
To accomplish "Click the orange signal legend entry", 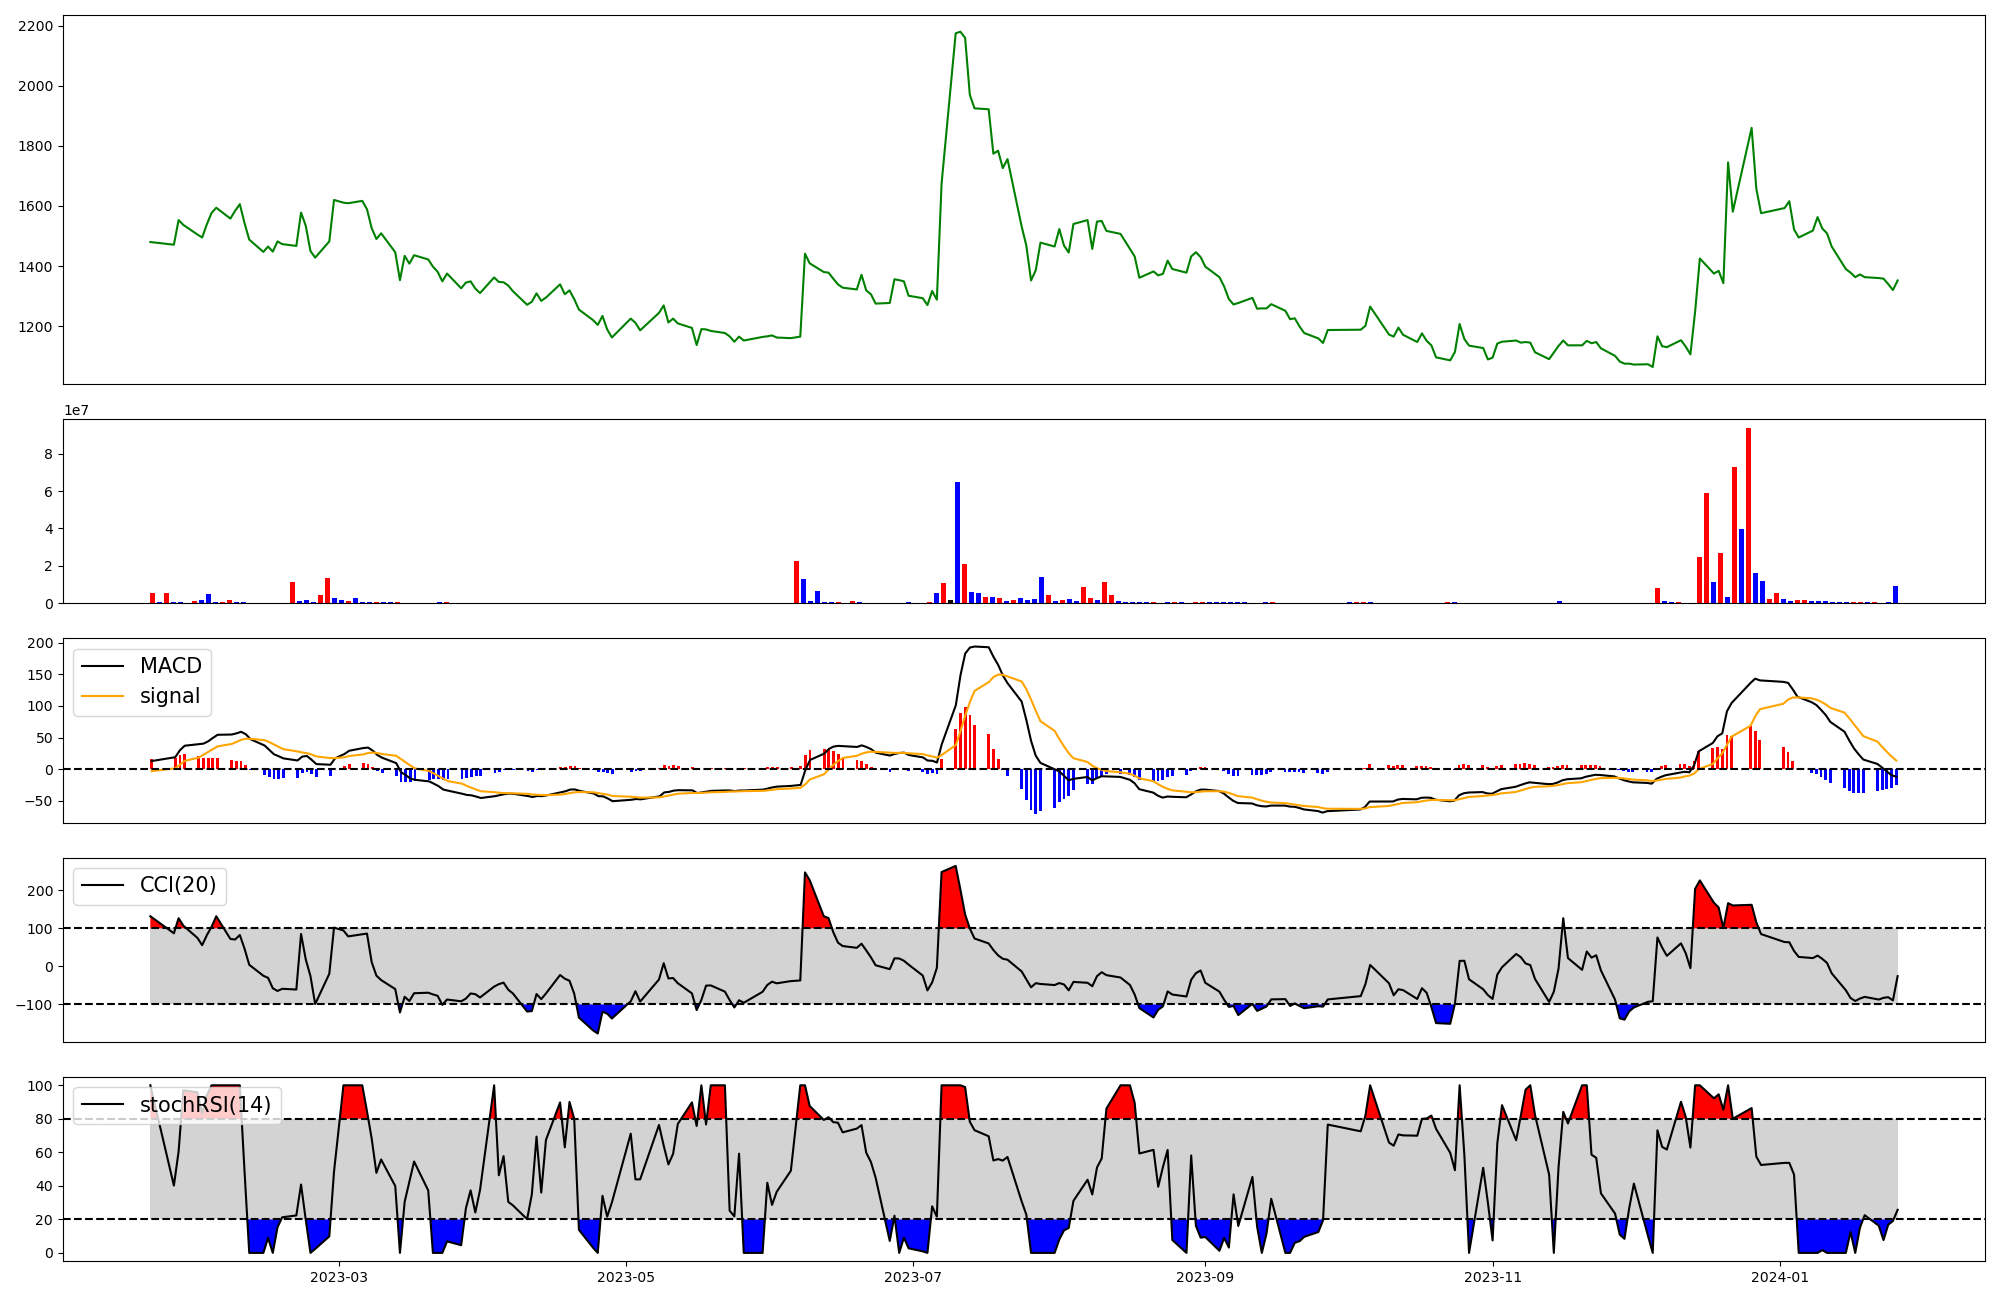I will point(169,696).
